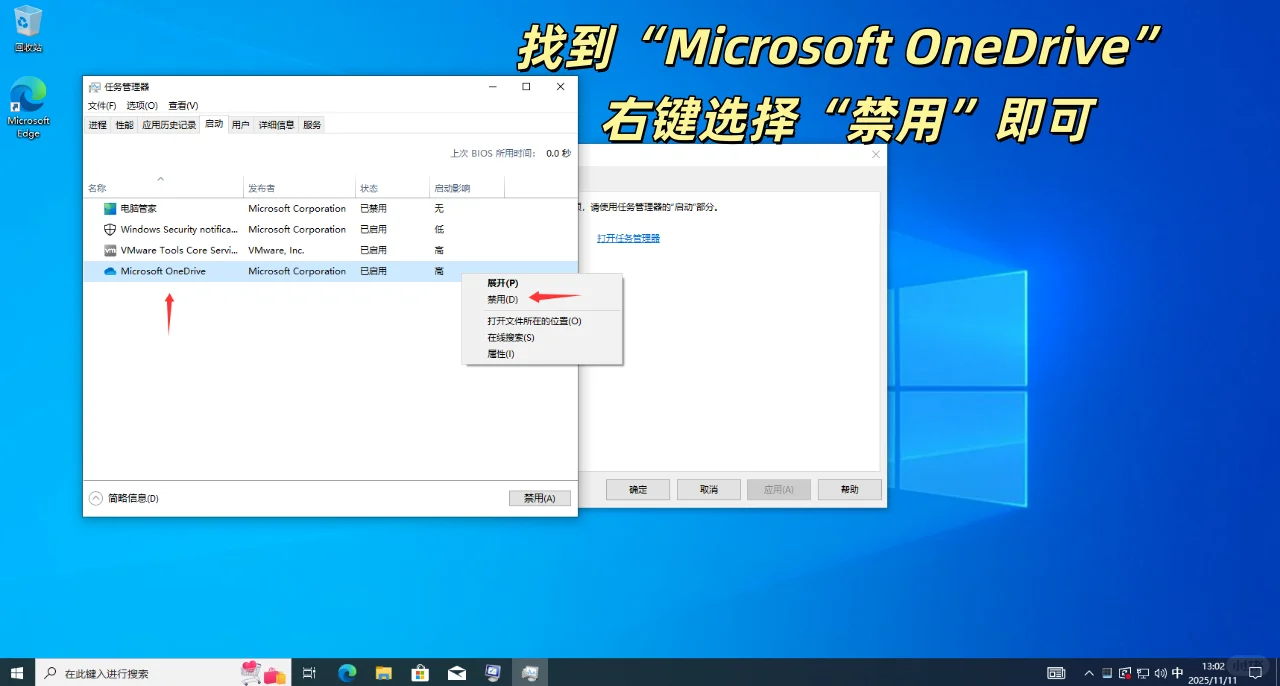Click Cancel (取消) in the background dialog
This screenshot has width=1280, height=686.
pyautogui.click(x=709, y=489)
